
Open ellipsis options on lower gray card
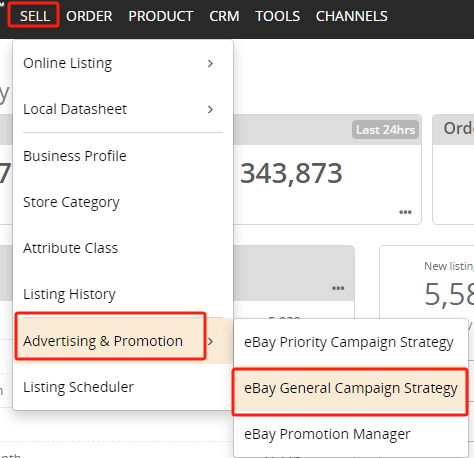click(338, 288)
